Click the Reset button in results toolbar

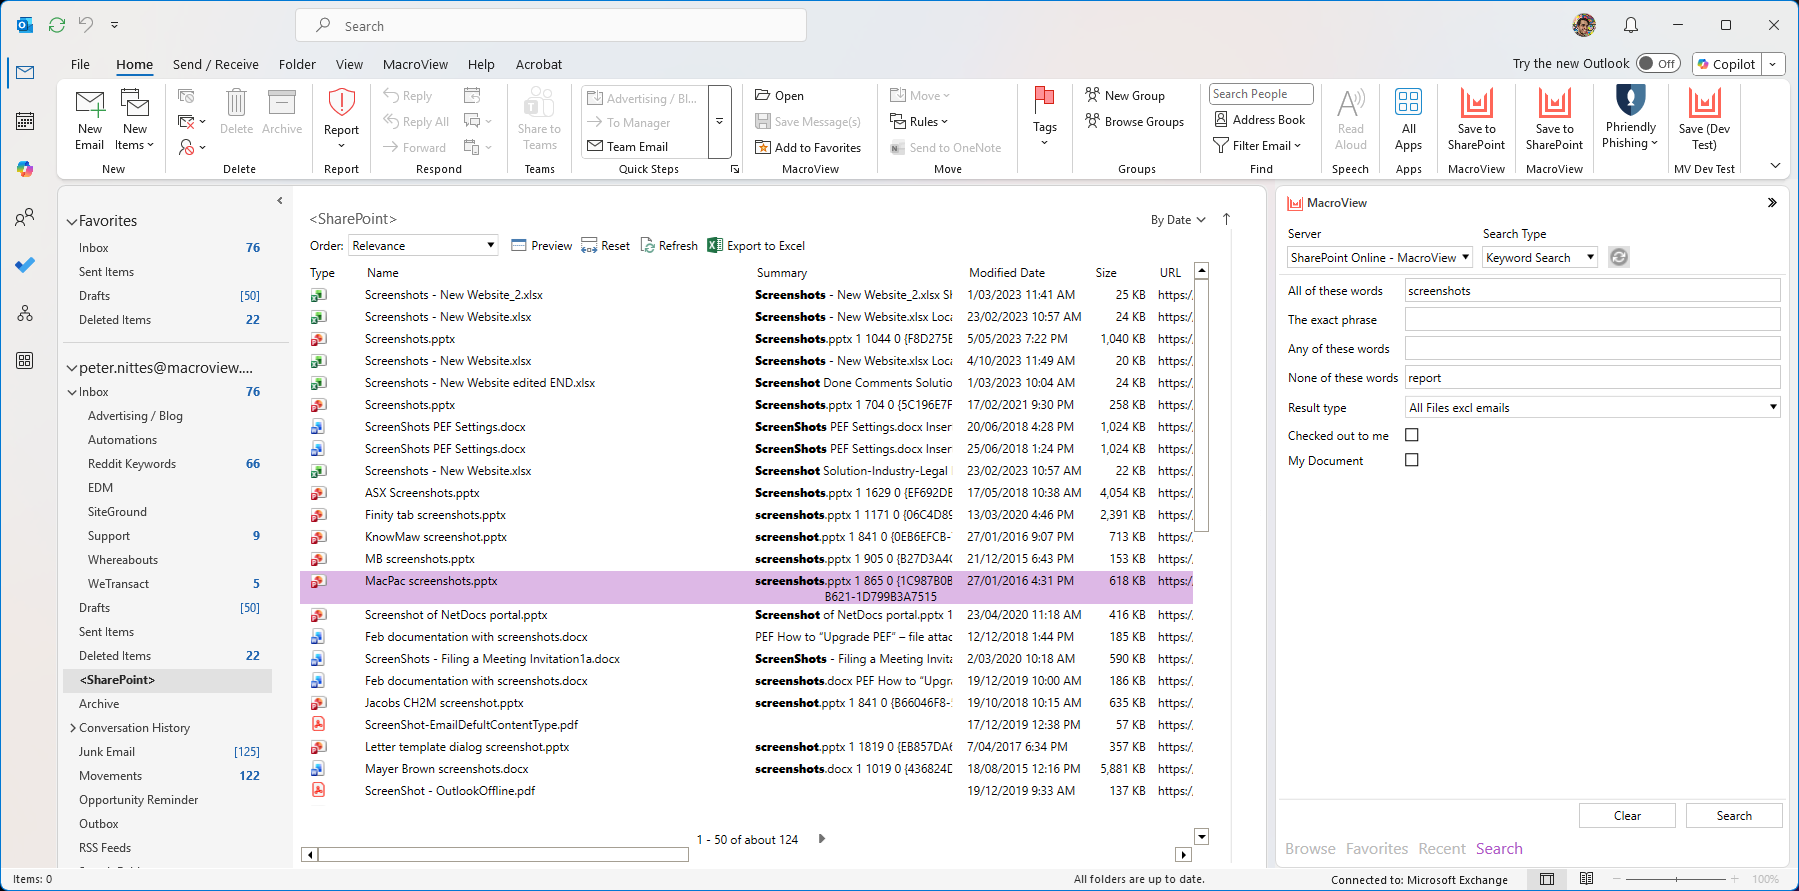pyautogui.click(x=606, y=246)
